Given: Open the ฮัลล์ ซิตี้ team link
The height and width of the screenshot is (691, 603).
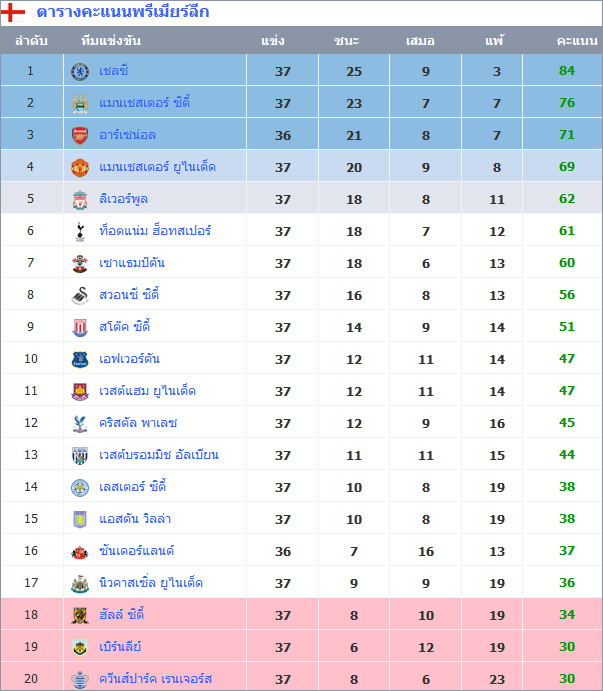Looking at the screenshot, I should click(122, 615).
